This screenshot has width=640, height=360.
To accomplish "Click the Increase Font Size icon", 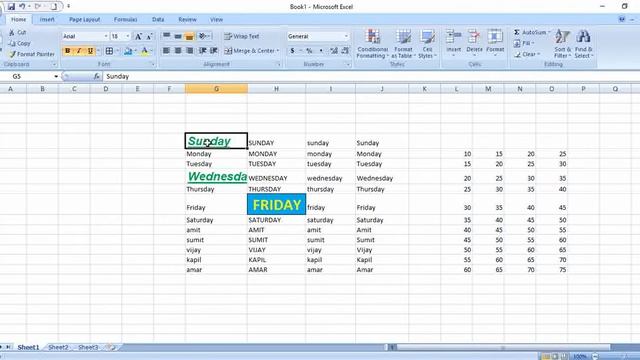I will (x=138, y=36).
